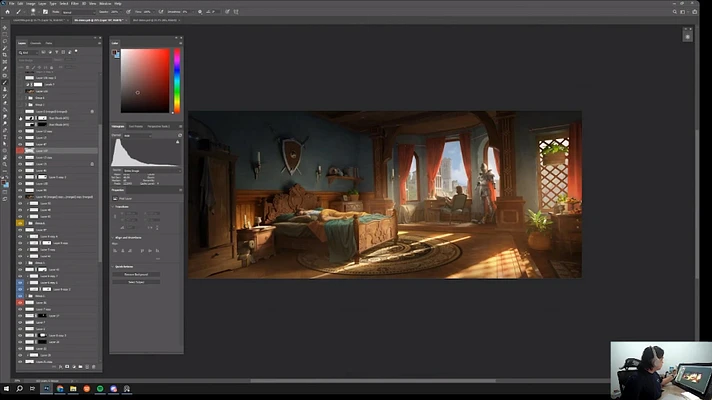The width and height of the screenshot is (712, 400).
Task: Open the Image menu
Action: tap(30, 3)
